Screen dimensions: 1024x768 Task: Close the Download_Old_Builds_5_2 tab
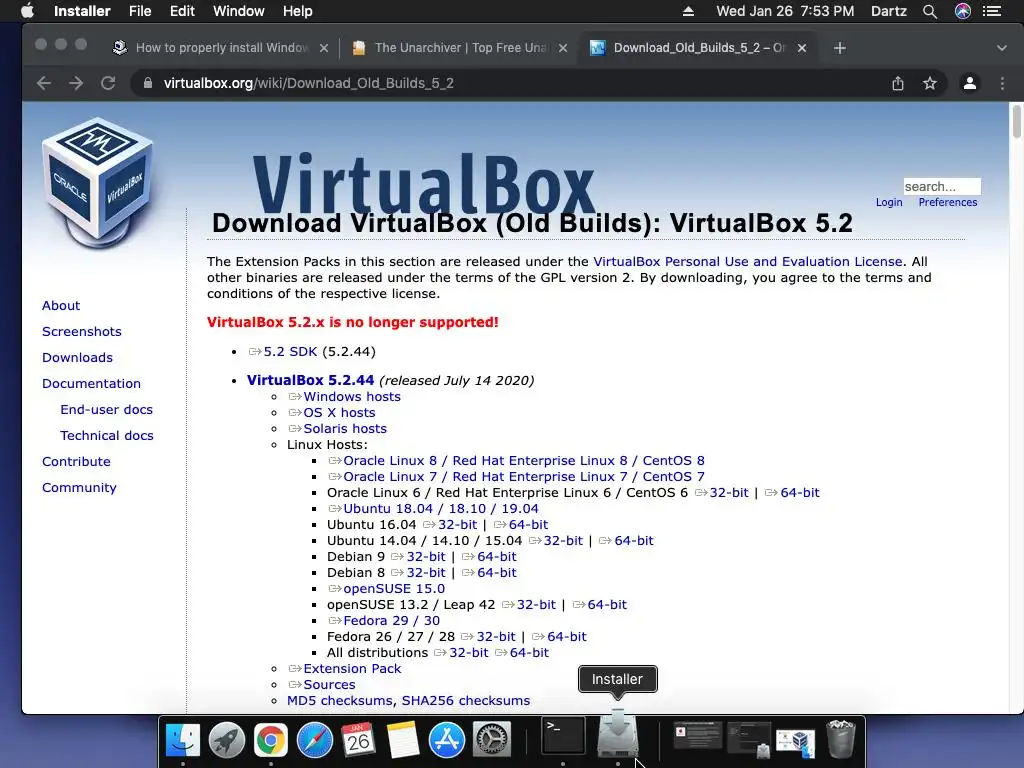pyautogui.click(x=802, y=48)
